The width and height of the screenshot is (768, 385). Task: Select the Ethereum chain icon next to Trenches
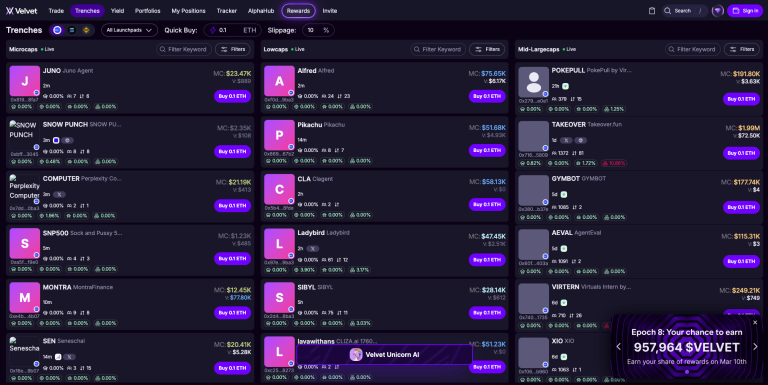57,30
